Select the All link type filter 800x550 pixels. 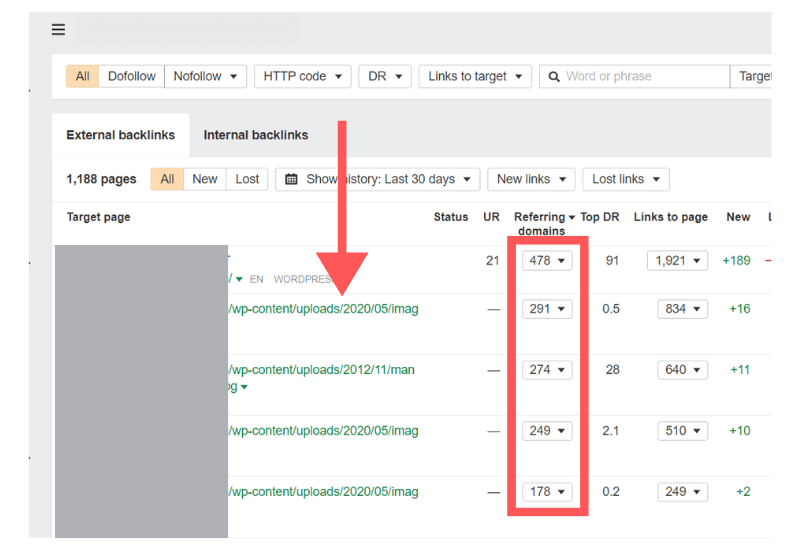[x=82, y=76]
